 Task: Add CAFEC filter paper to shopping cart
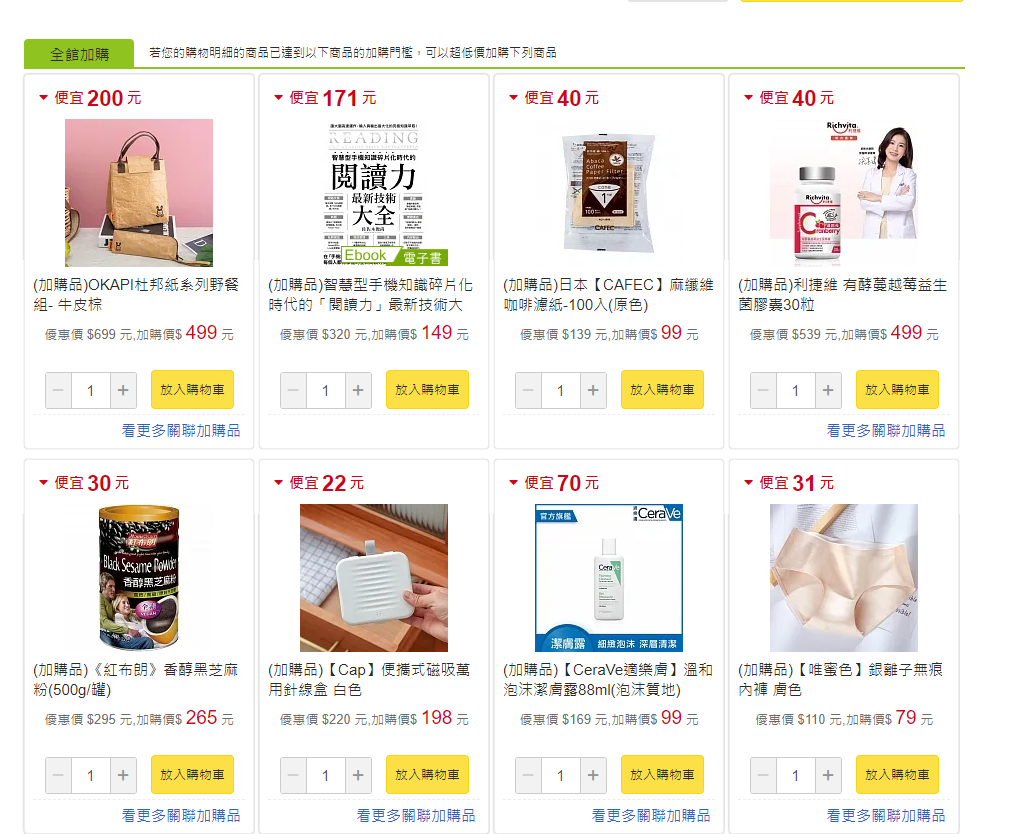click(x=662, y=389)
